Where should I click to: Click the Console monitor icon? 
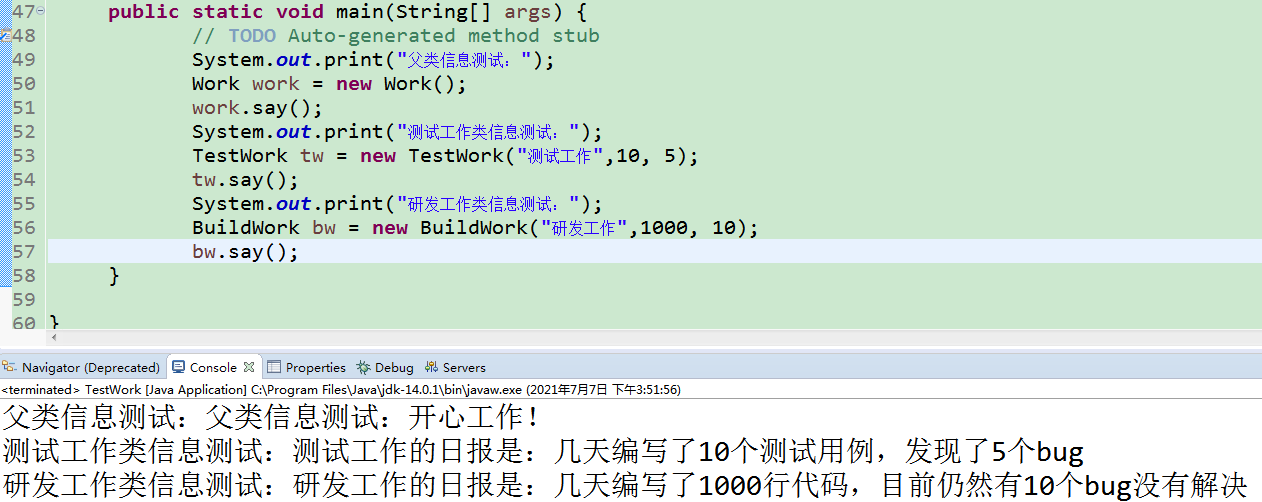(x=178, y=367)
